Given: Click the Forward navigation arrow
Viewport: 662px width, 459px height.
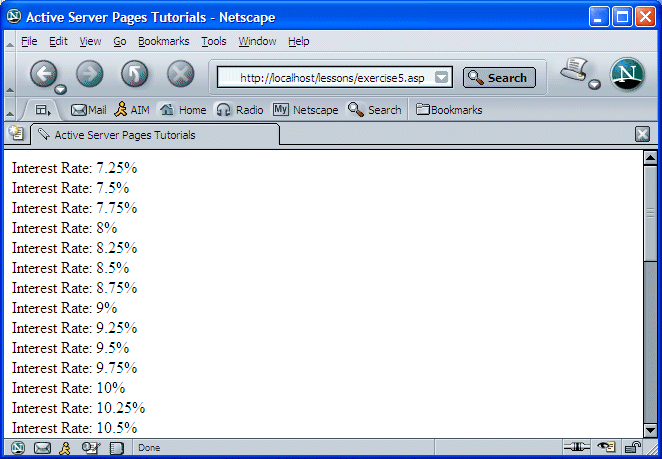Looking at the screenshot, I should click(x=89, y=73).
